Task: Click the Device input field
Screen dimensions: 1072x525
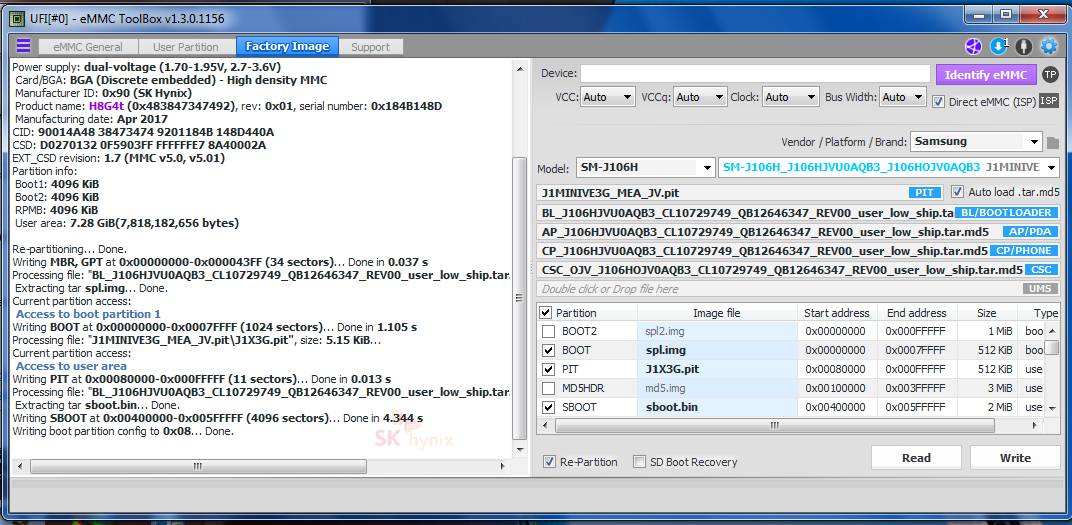Action: [x=755, y=74]
